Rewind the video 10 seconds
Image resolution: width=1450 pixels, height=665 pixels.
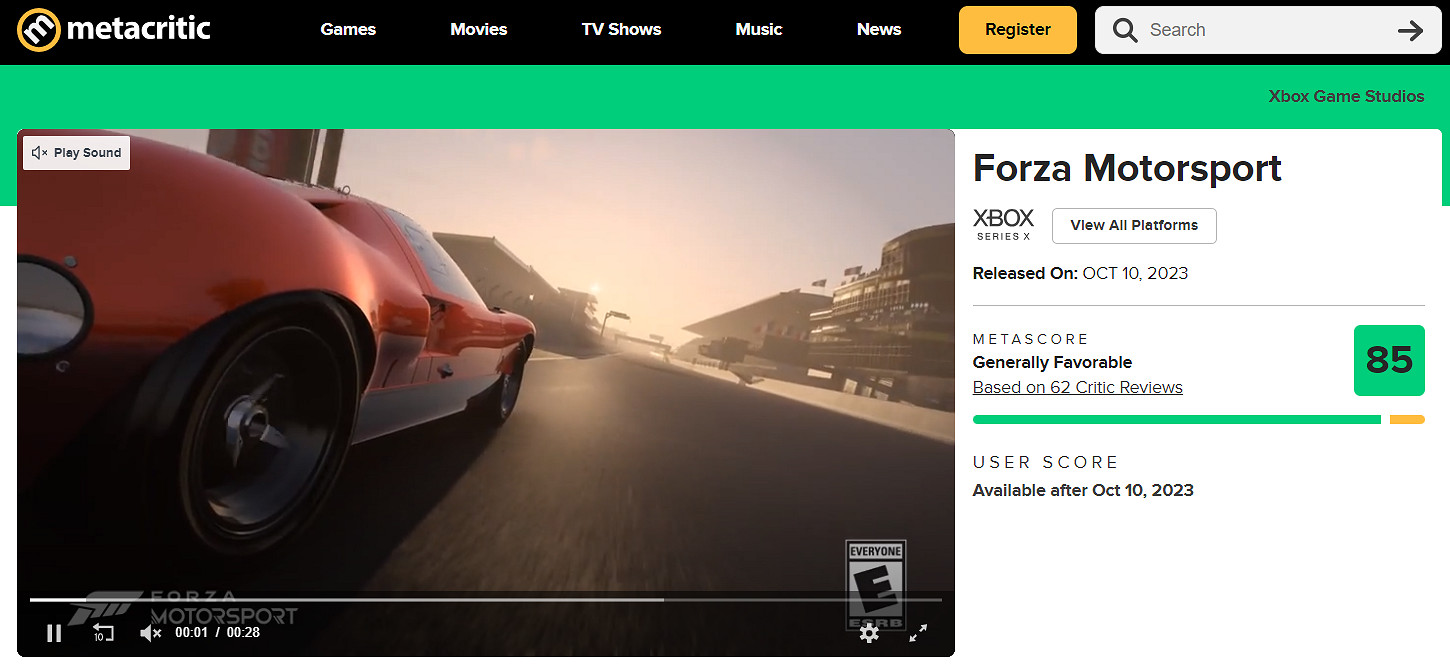coord(103,632)
